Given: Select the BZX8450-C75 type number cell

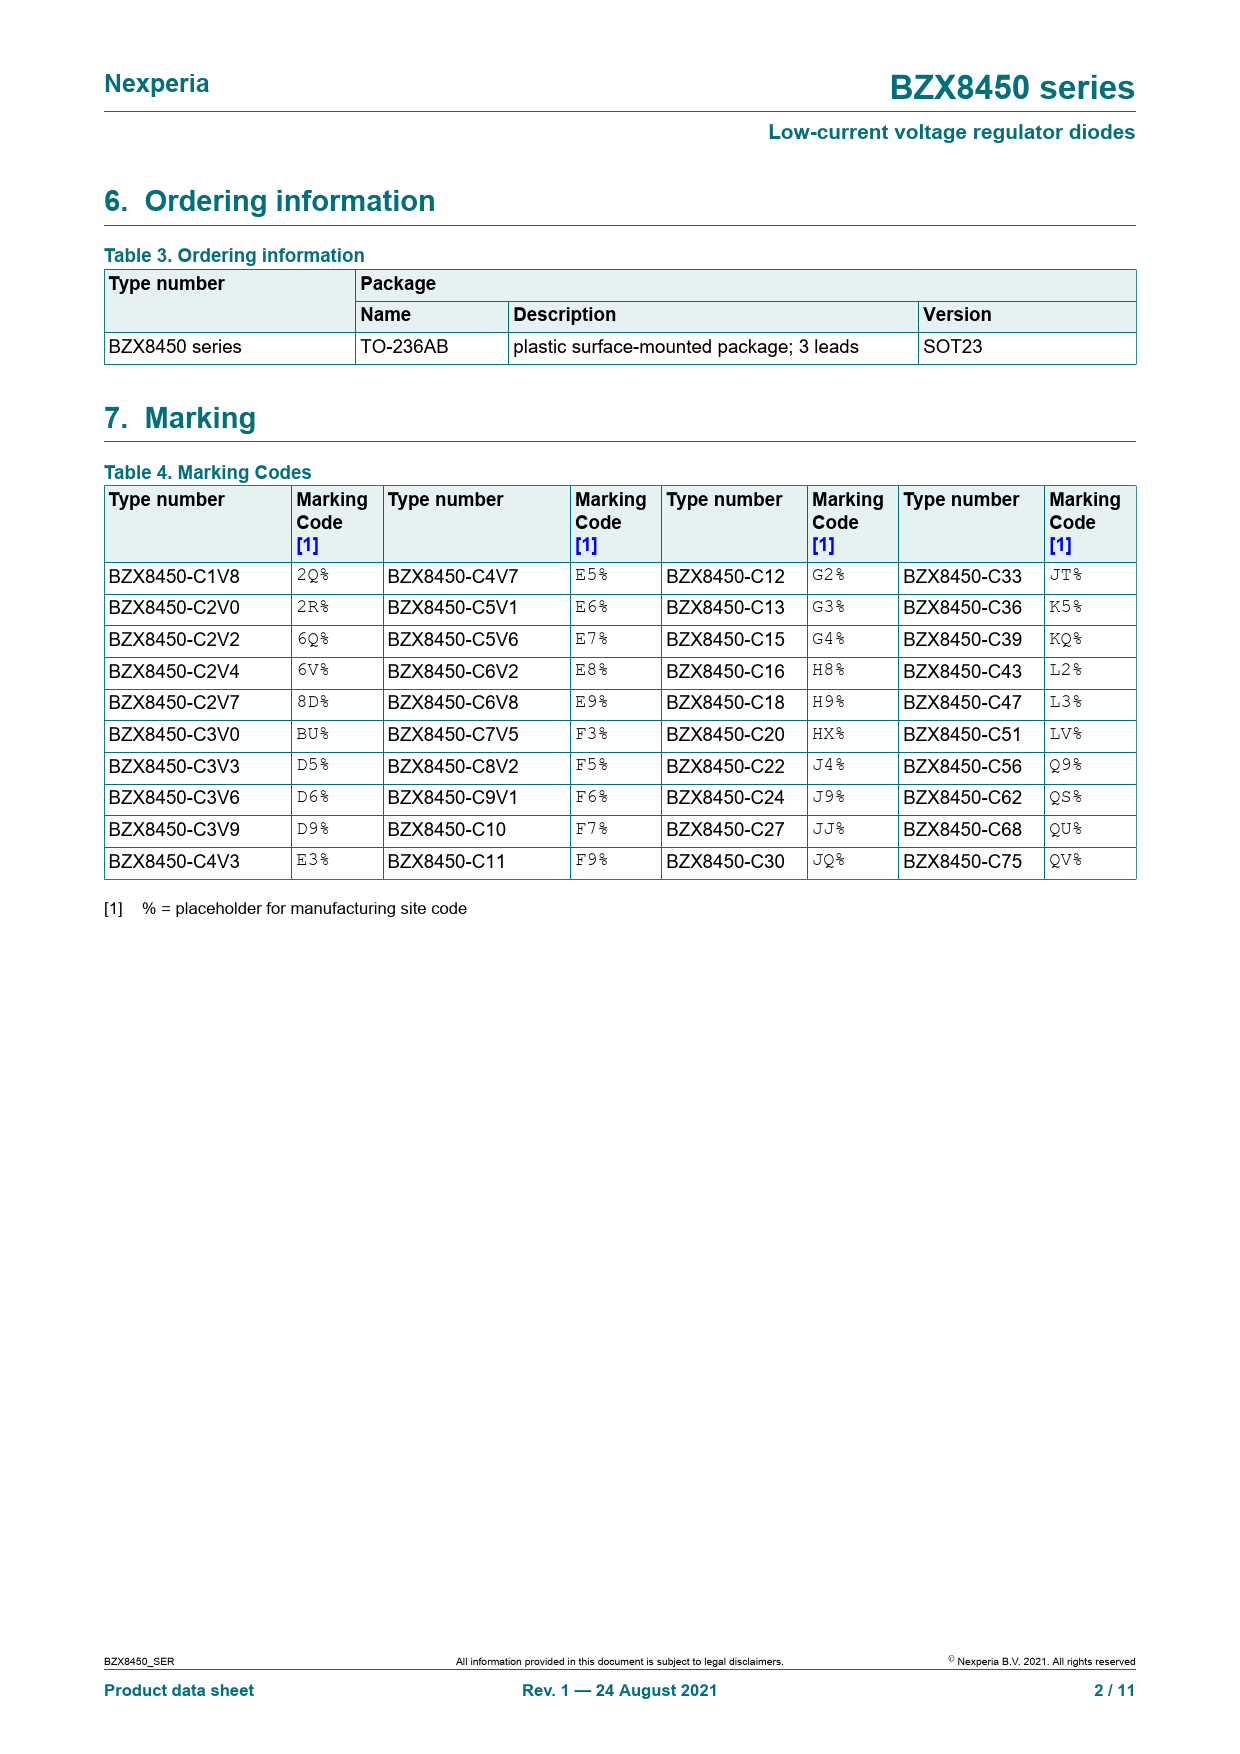Looking at the screenshot, I should point(962,862).
